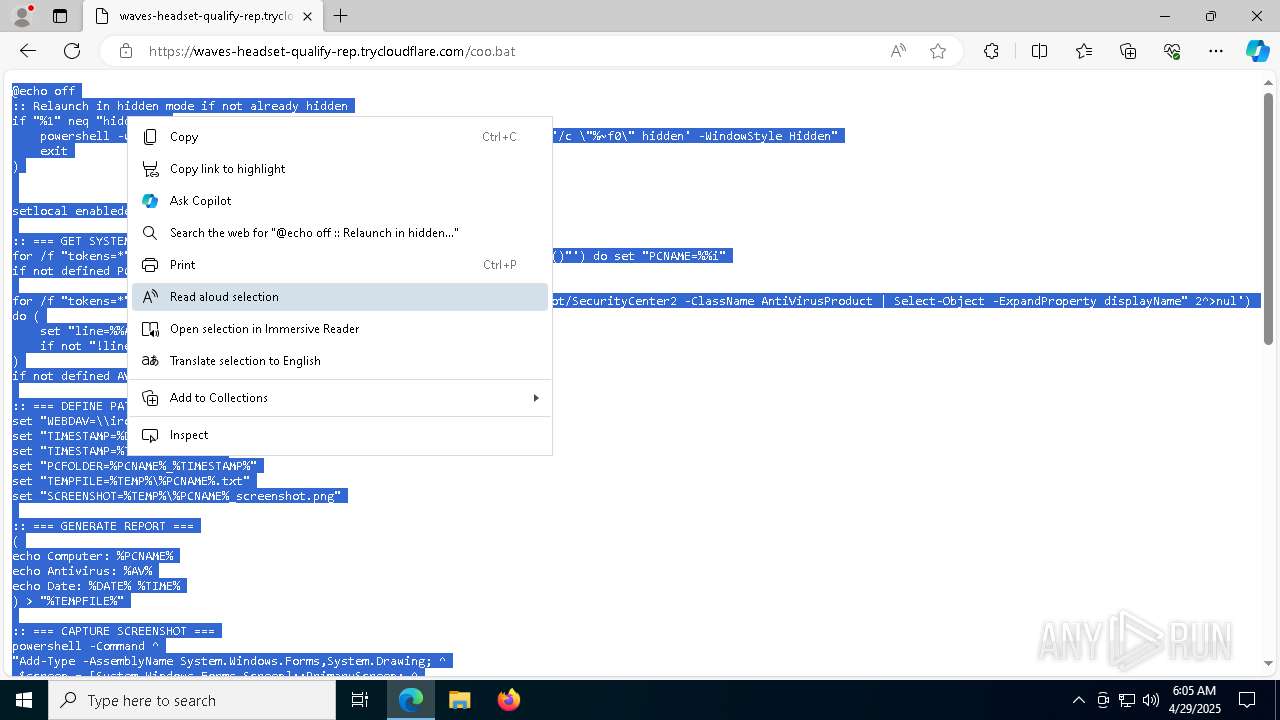The height and width of the screenshot is (720, 1280).
Task: Open the Extensions puzzle icon
Action: pos(991,51)
